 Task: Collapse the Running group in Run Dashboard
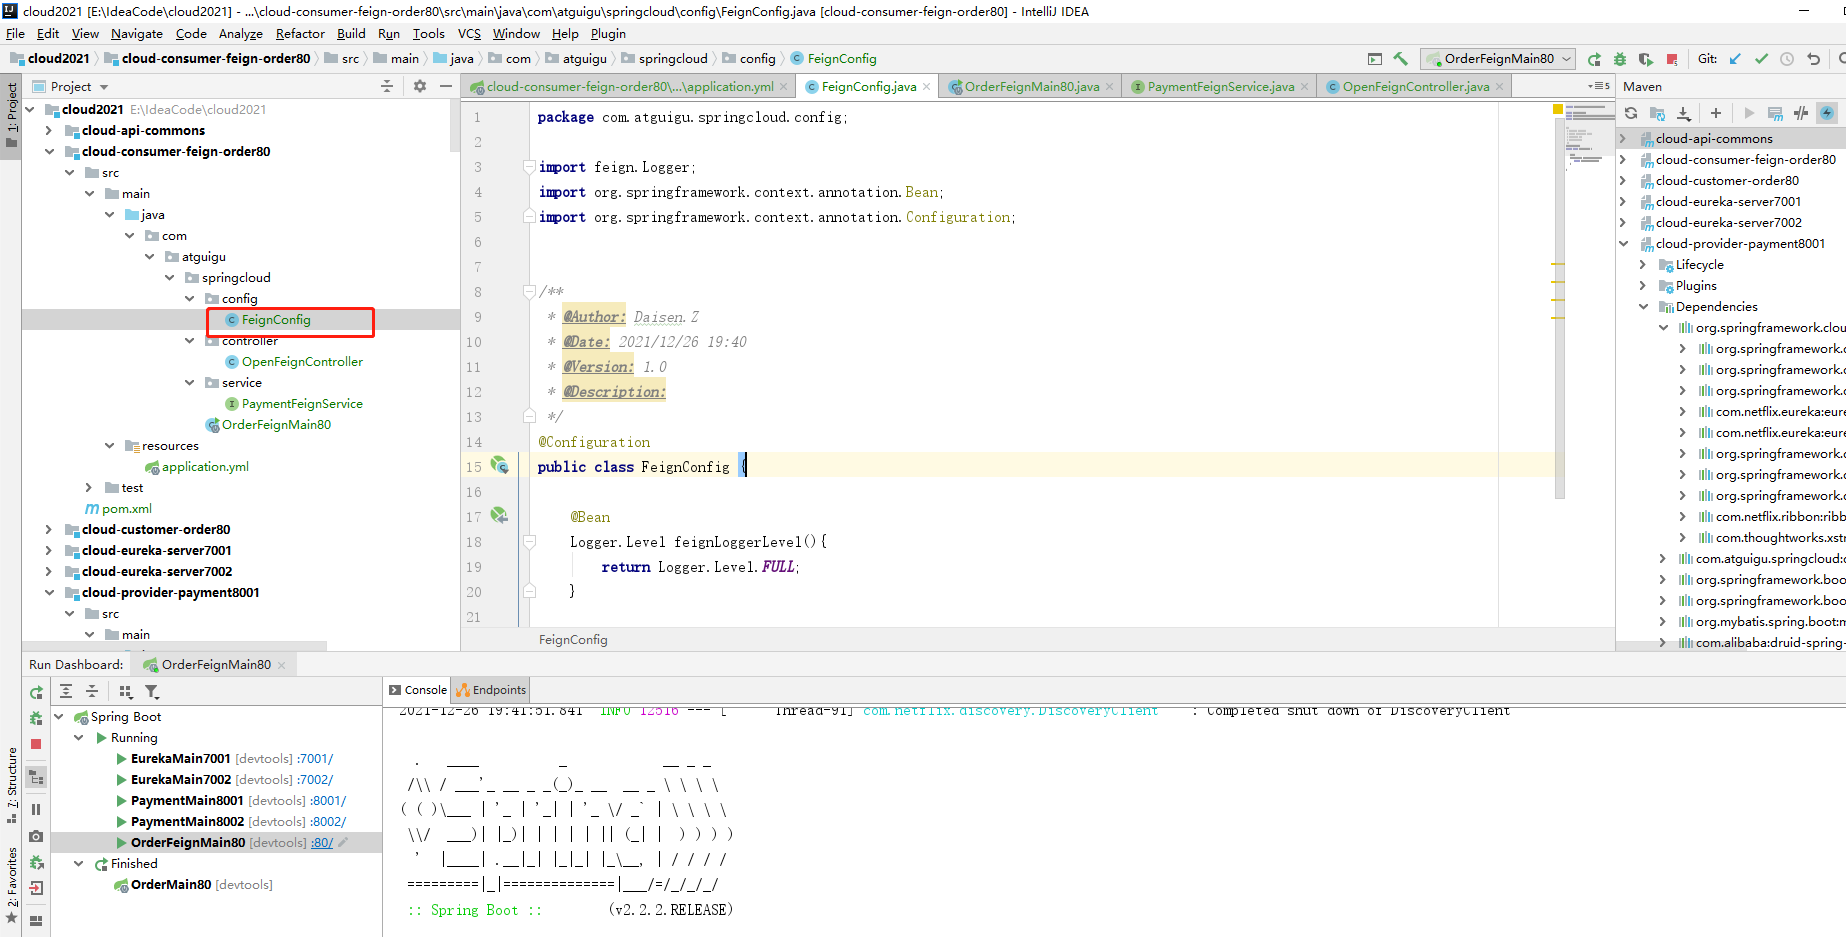click(x=78, y=737)
